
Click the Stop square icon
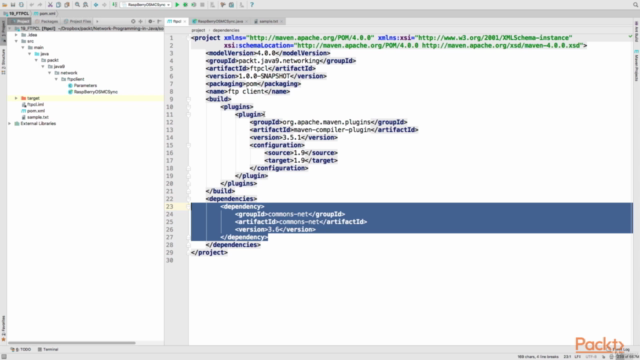click(202, 4)
